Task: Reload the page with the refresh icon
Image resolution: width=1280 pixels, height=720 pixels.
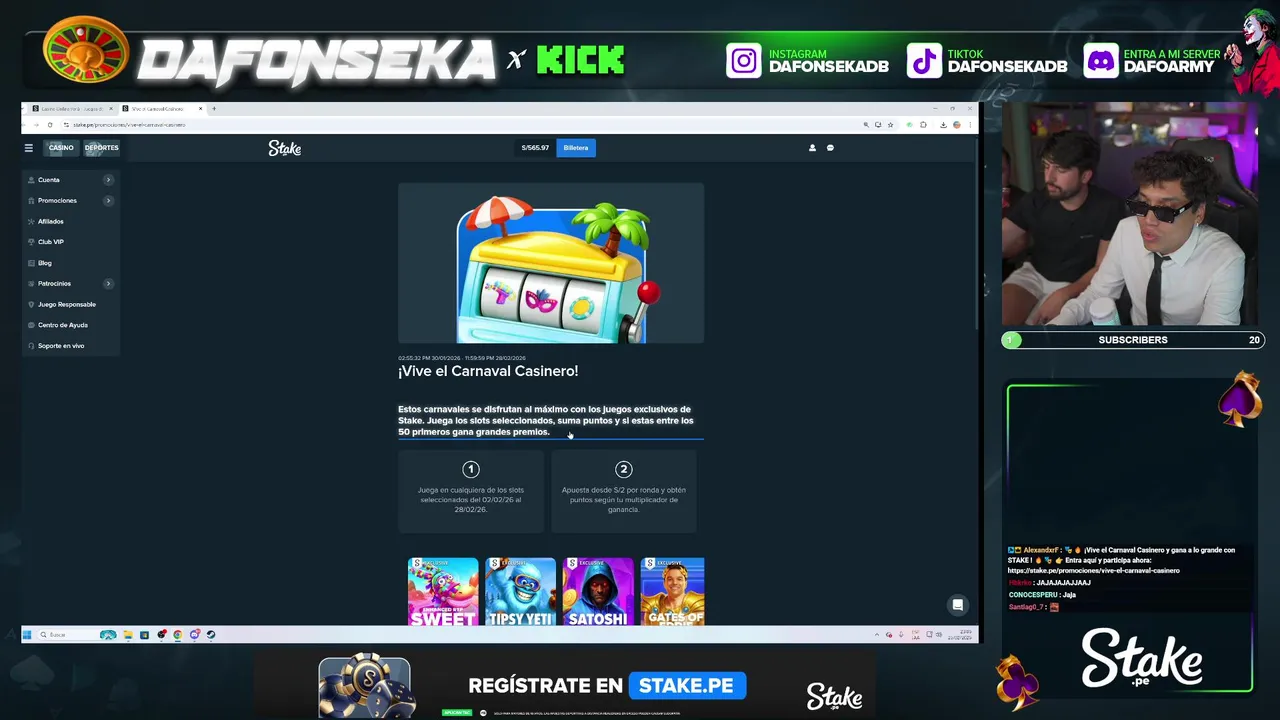Action: pyautogui.click(x=50, y=125)
